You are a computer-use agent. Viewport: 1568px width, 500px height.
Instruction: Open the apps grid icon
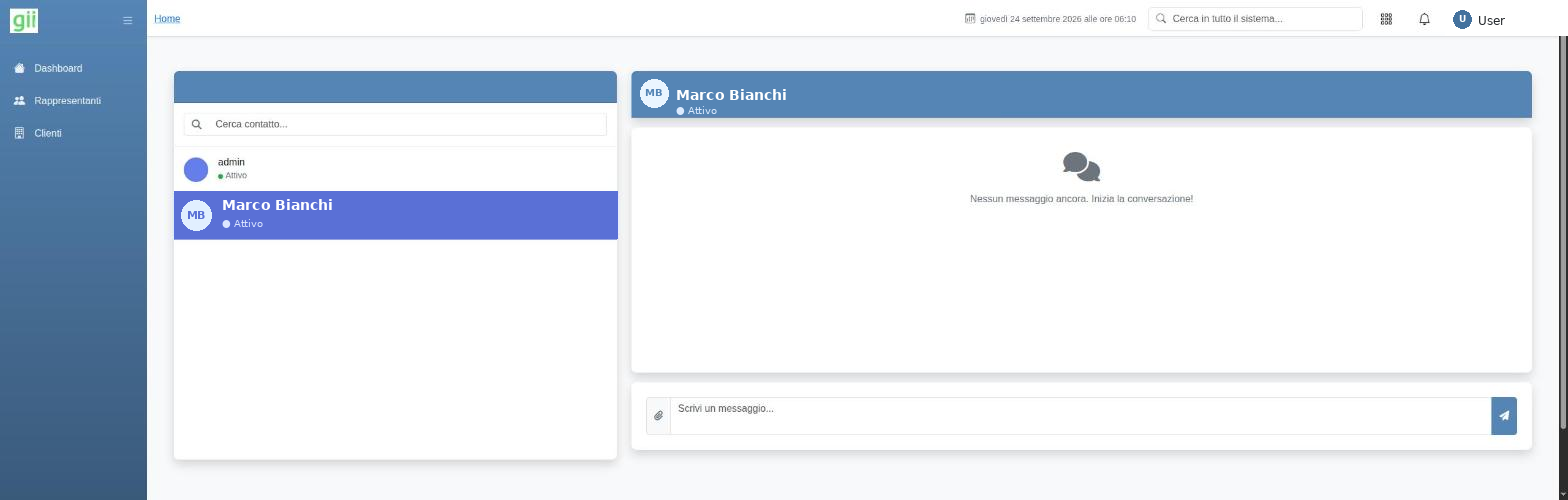pyautogui.click(x=1386, y=19)
